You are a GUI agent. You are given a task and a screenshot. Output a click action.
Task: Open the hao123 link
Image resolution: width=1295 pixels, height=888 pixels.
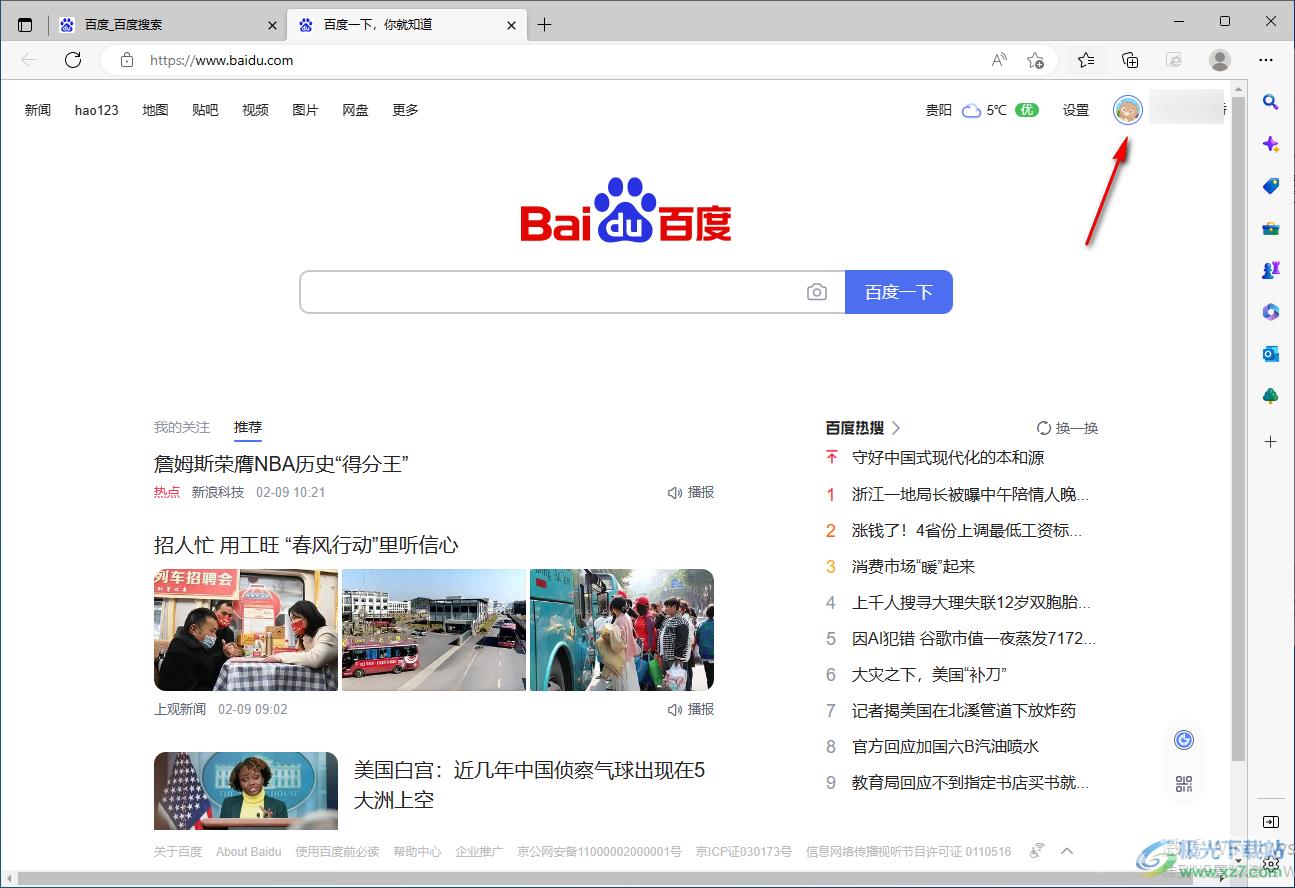[97, 110]
